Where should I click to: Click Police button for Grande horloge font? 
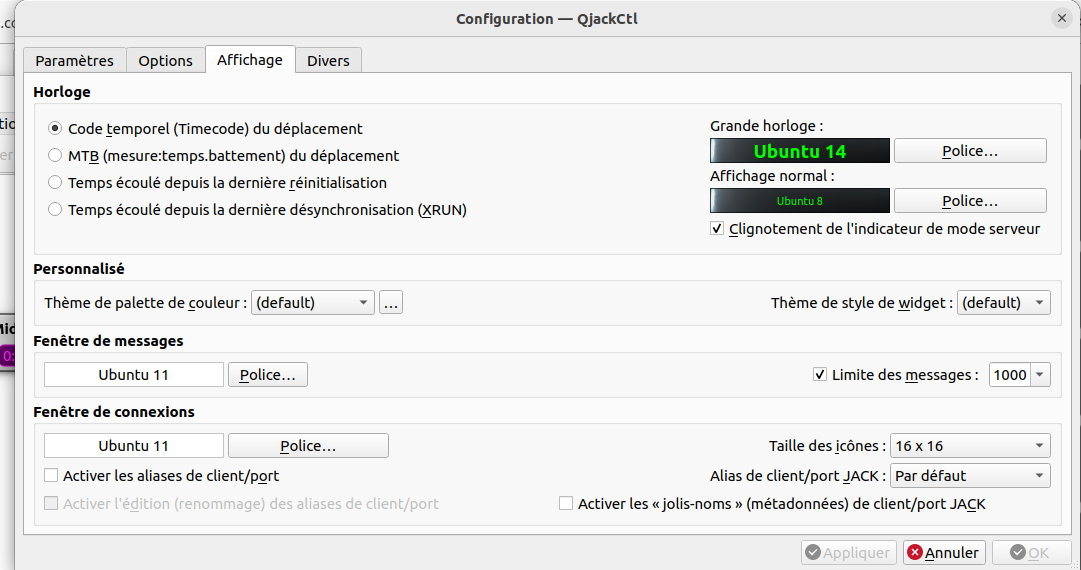pyautogui.click(x=969, y=151)
